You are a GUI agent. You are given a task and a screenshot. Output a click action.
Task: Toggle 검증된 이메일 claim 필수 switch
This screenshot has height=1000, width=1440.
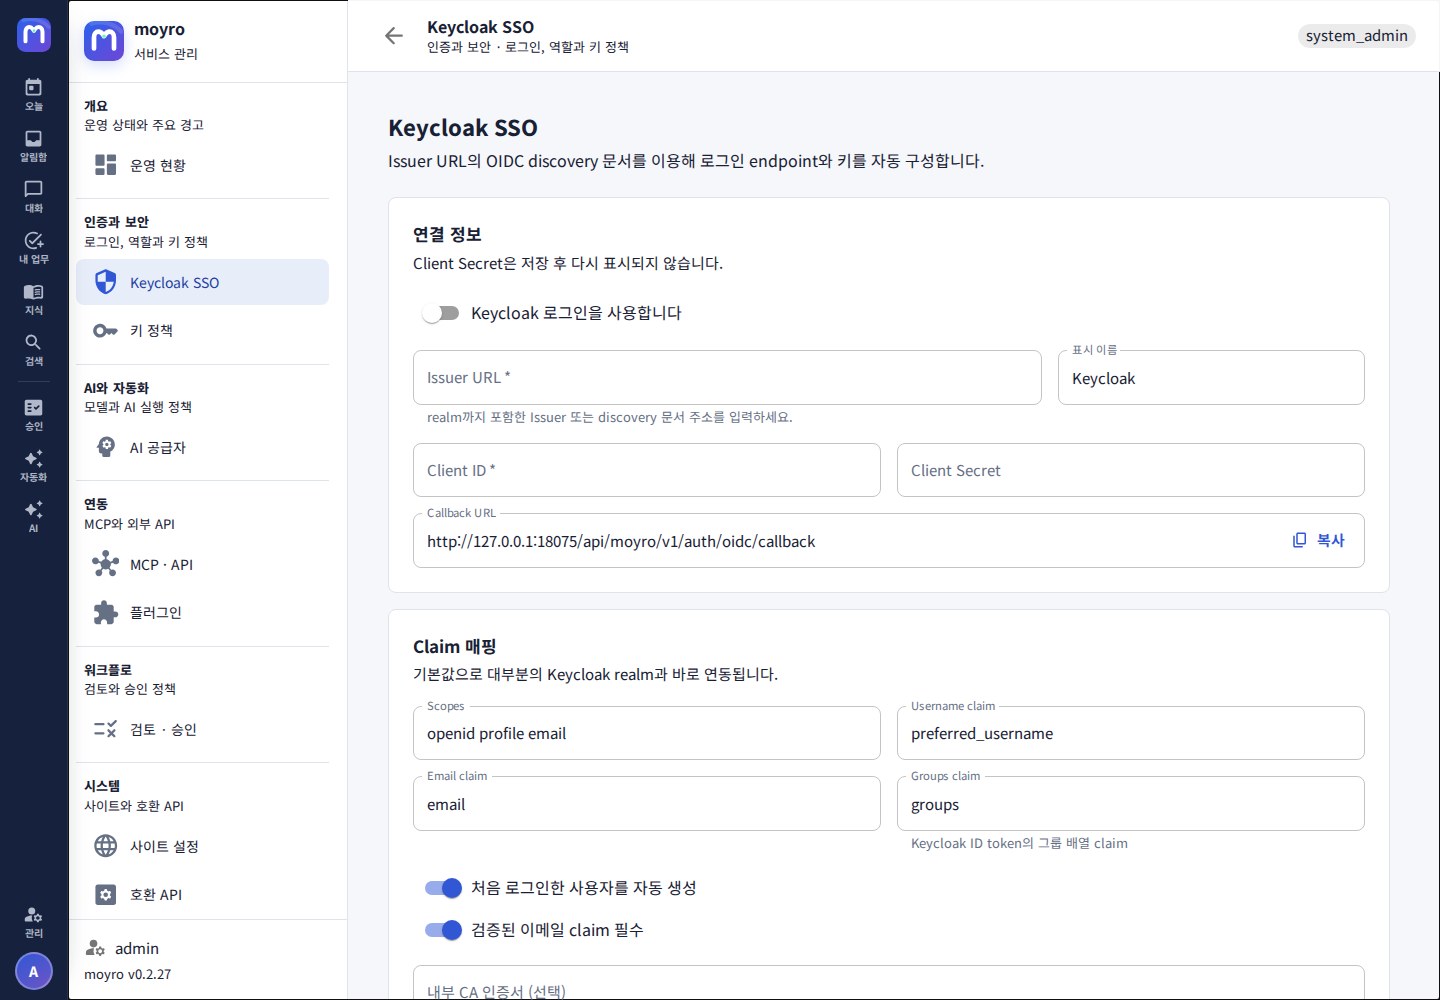(443, 930)
